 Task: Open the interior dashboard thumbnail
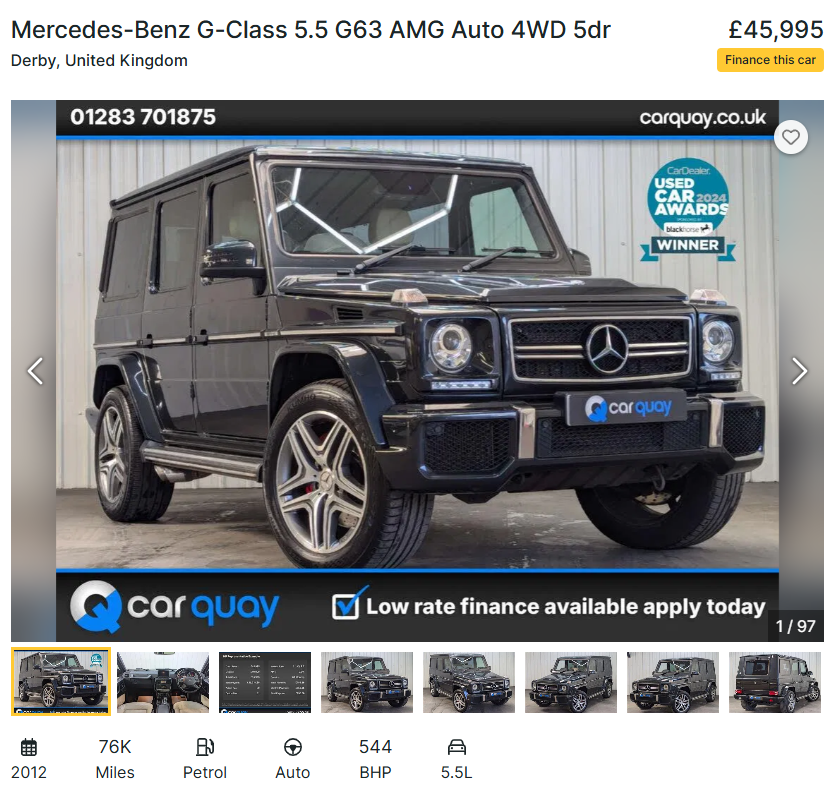click(163, 682)
